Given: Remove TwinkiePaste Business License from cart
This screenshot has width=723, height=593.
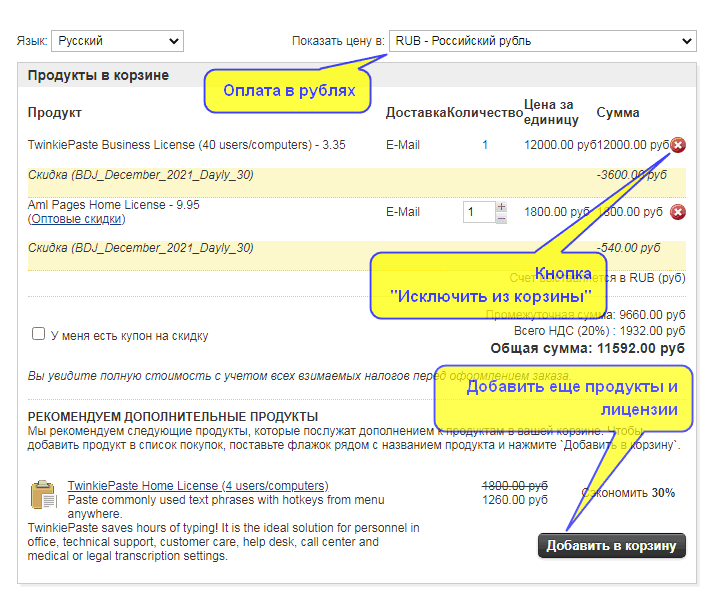Looking at the screenshot, I should (x=677, y=145).
